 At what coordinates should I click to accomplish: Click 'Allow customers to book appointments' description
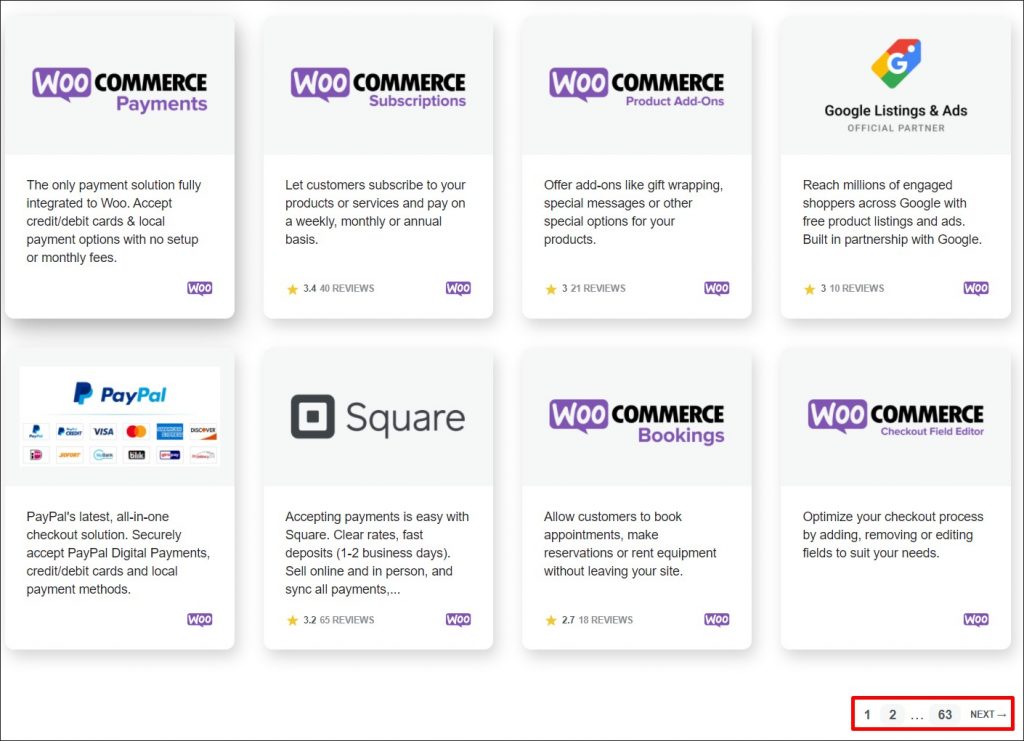click(630, 544)
